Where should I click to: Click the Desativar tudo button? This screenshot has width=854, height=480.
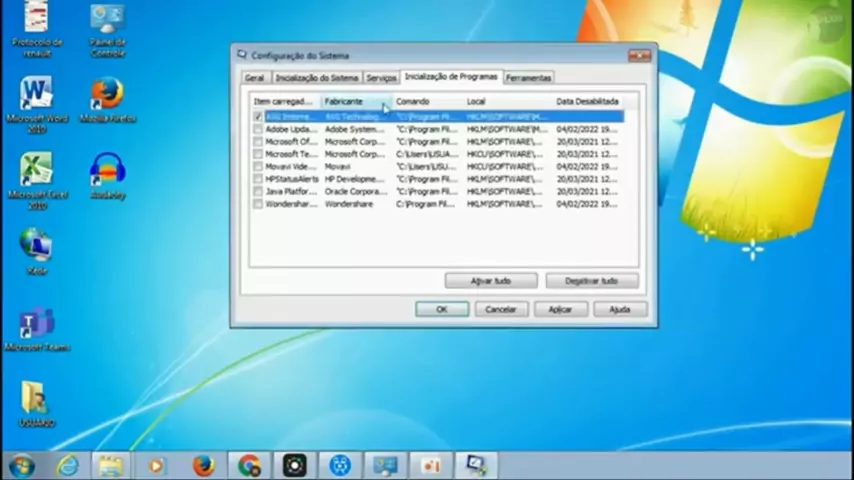click(x=591, y=281)
